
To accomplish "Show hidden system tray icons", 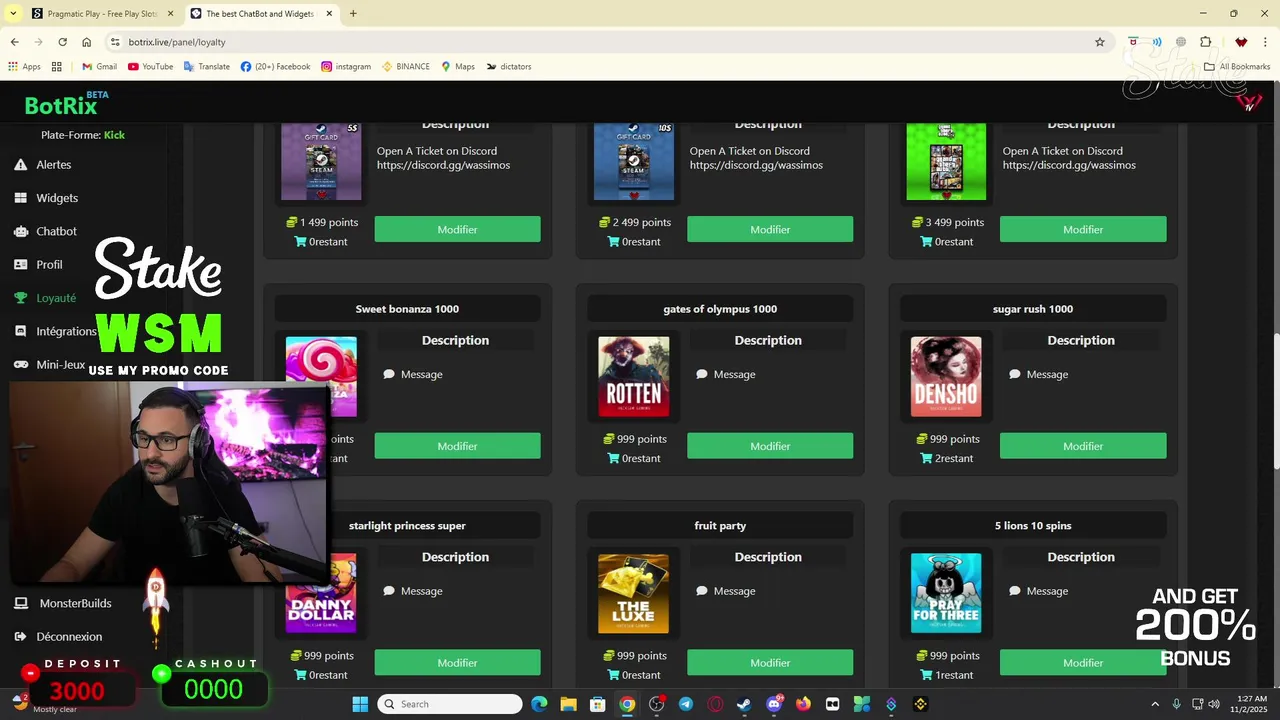I will (x=1155, y=704).
